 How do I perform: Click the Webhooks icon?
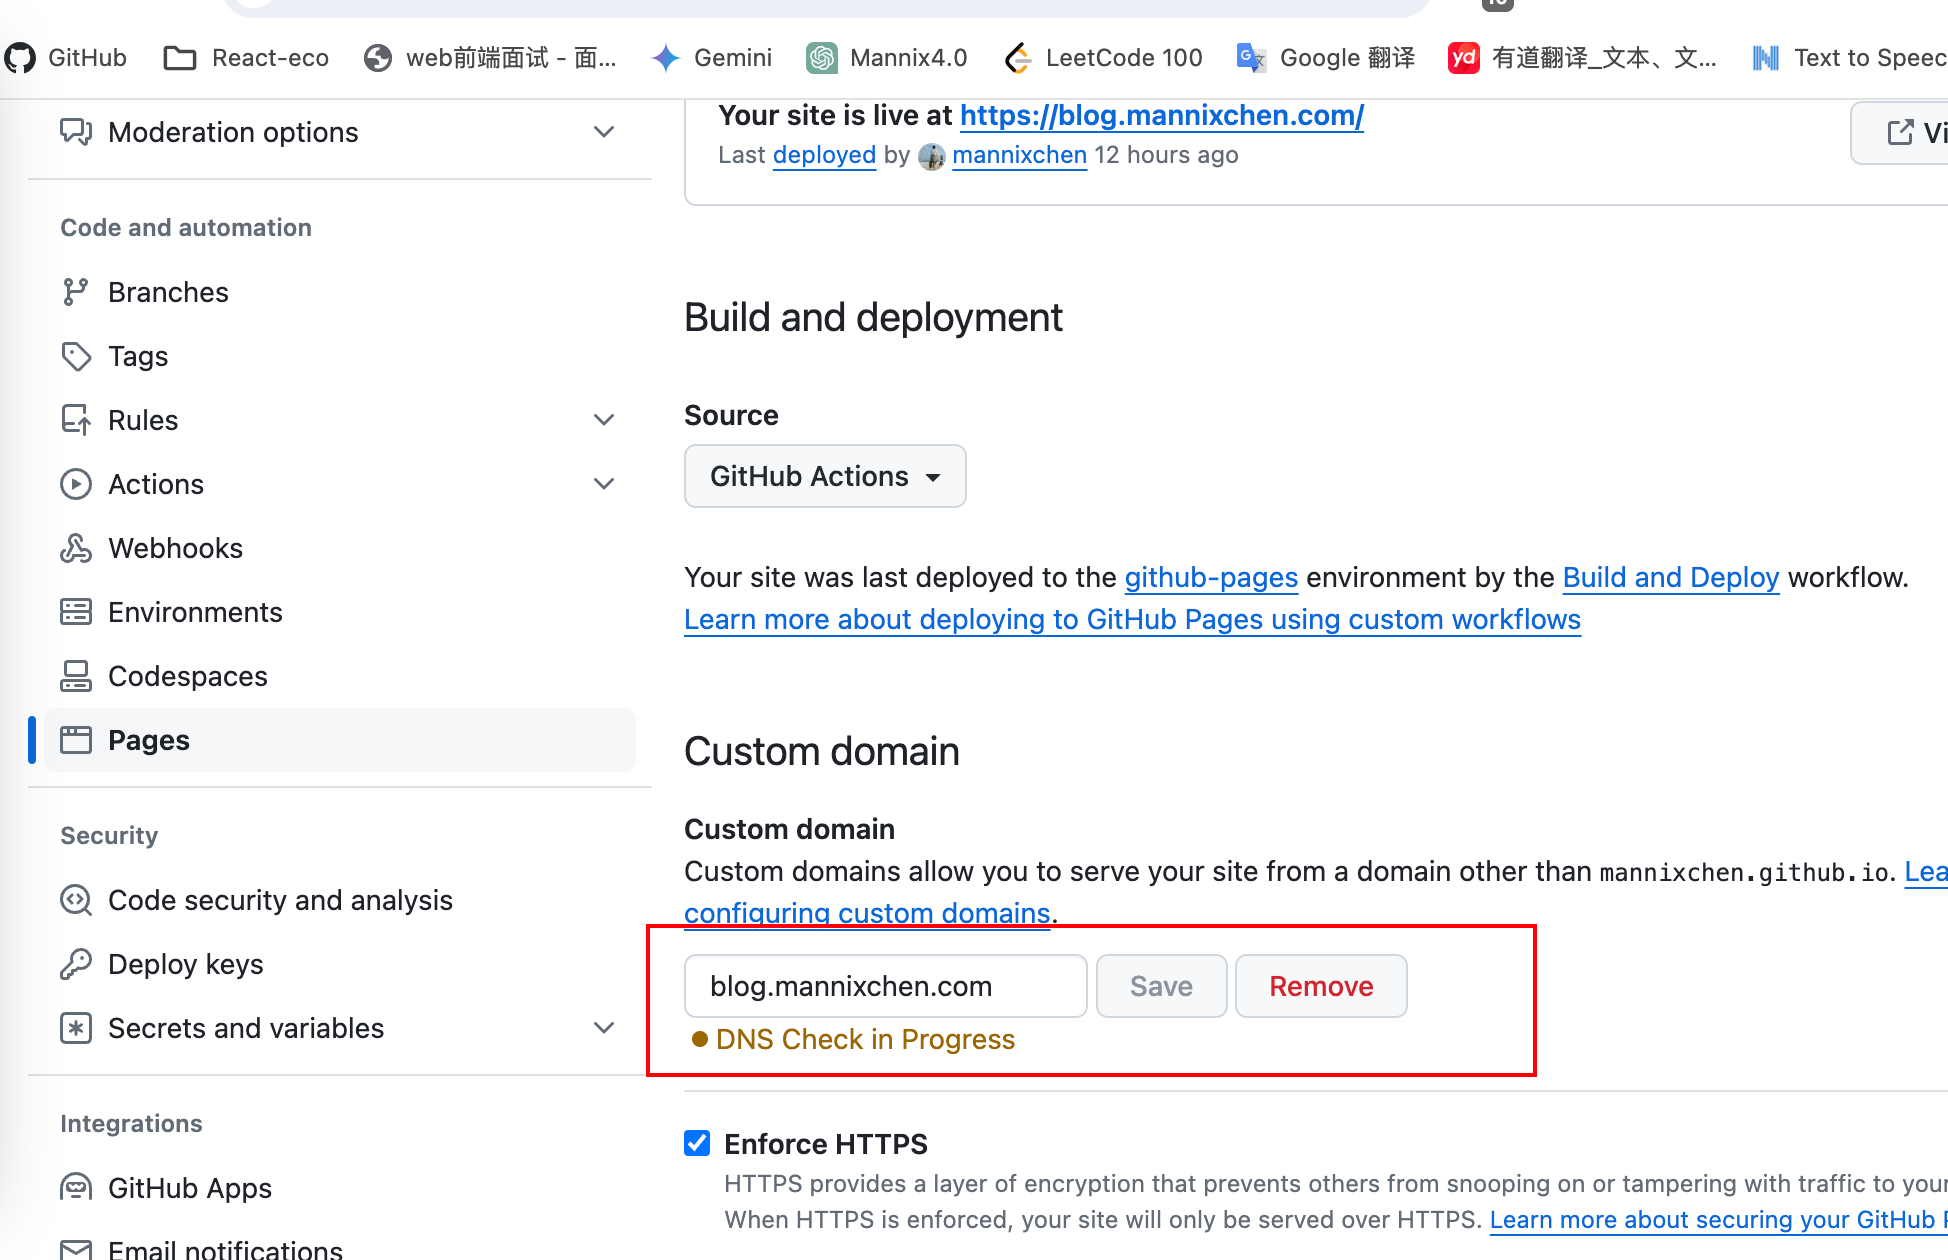pos(76,548)
